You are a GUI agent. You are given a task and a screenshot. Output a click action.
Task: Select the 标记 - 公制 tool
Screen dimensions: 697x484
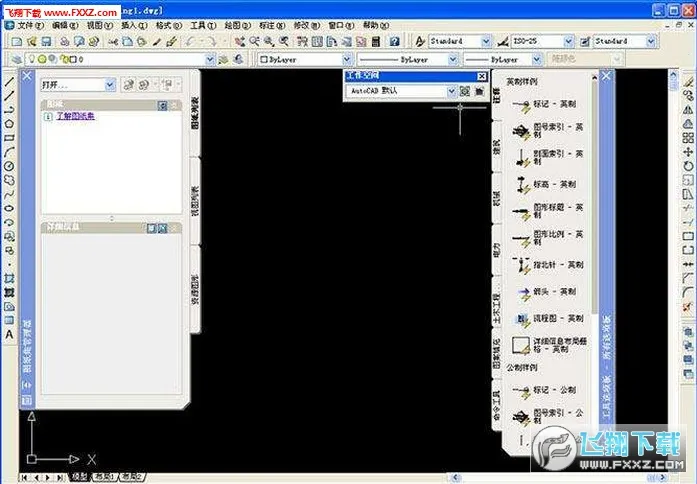click(x=545, y=391)
